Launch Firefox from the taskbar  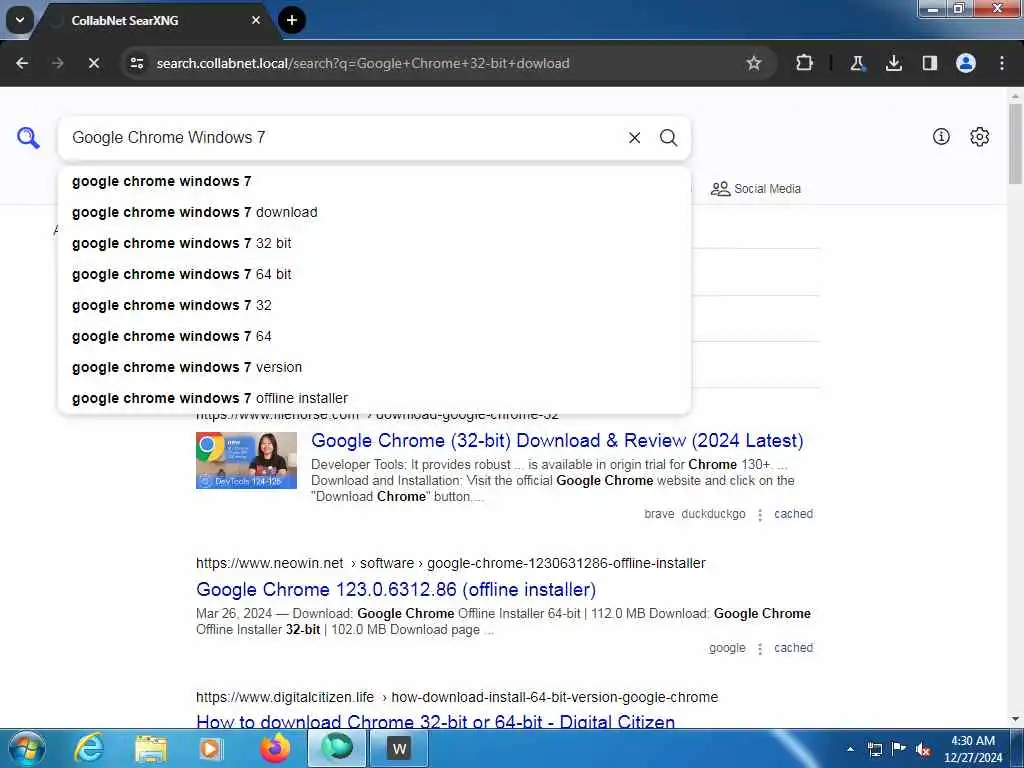pos(275,748)
